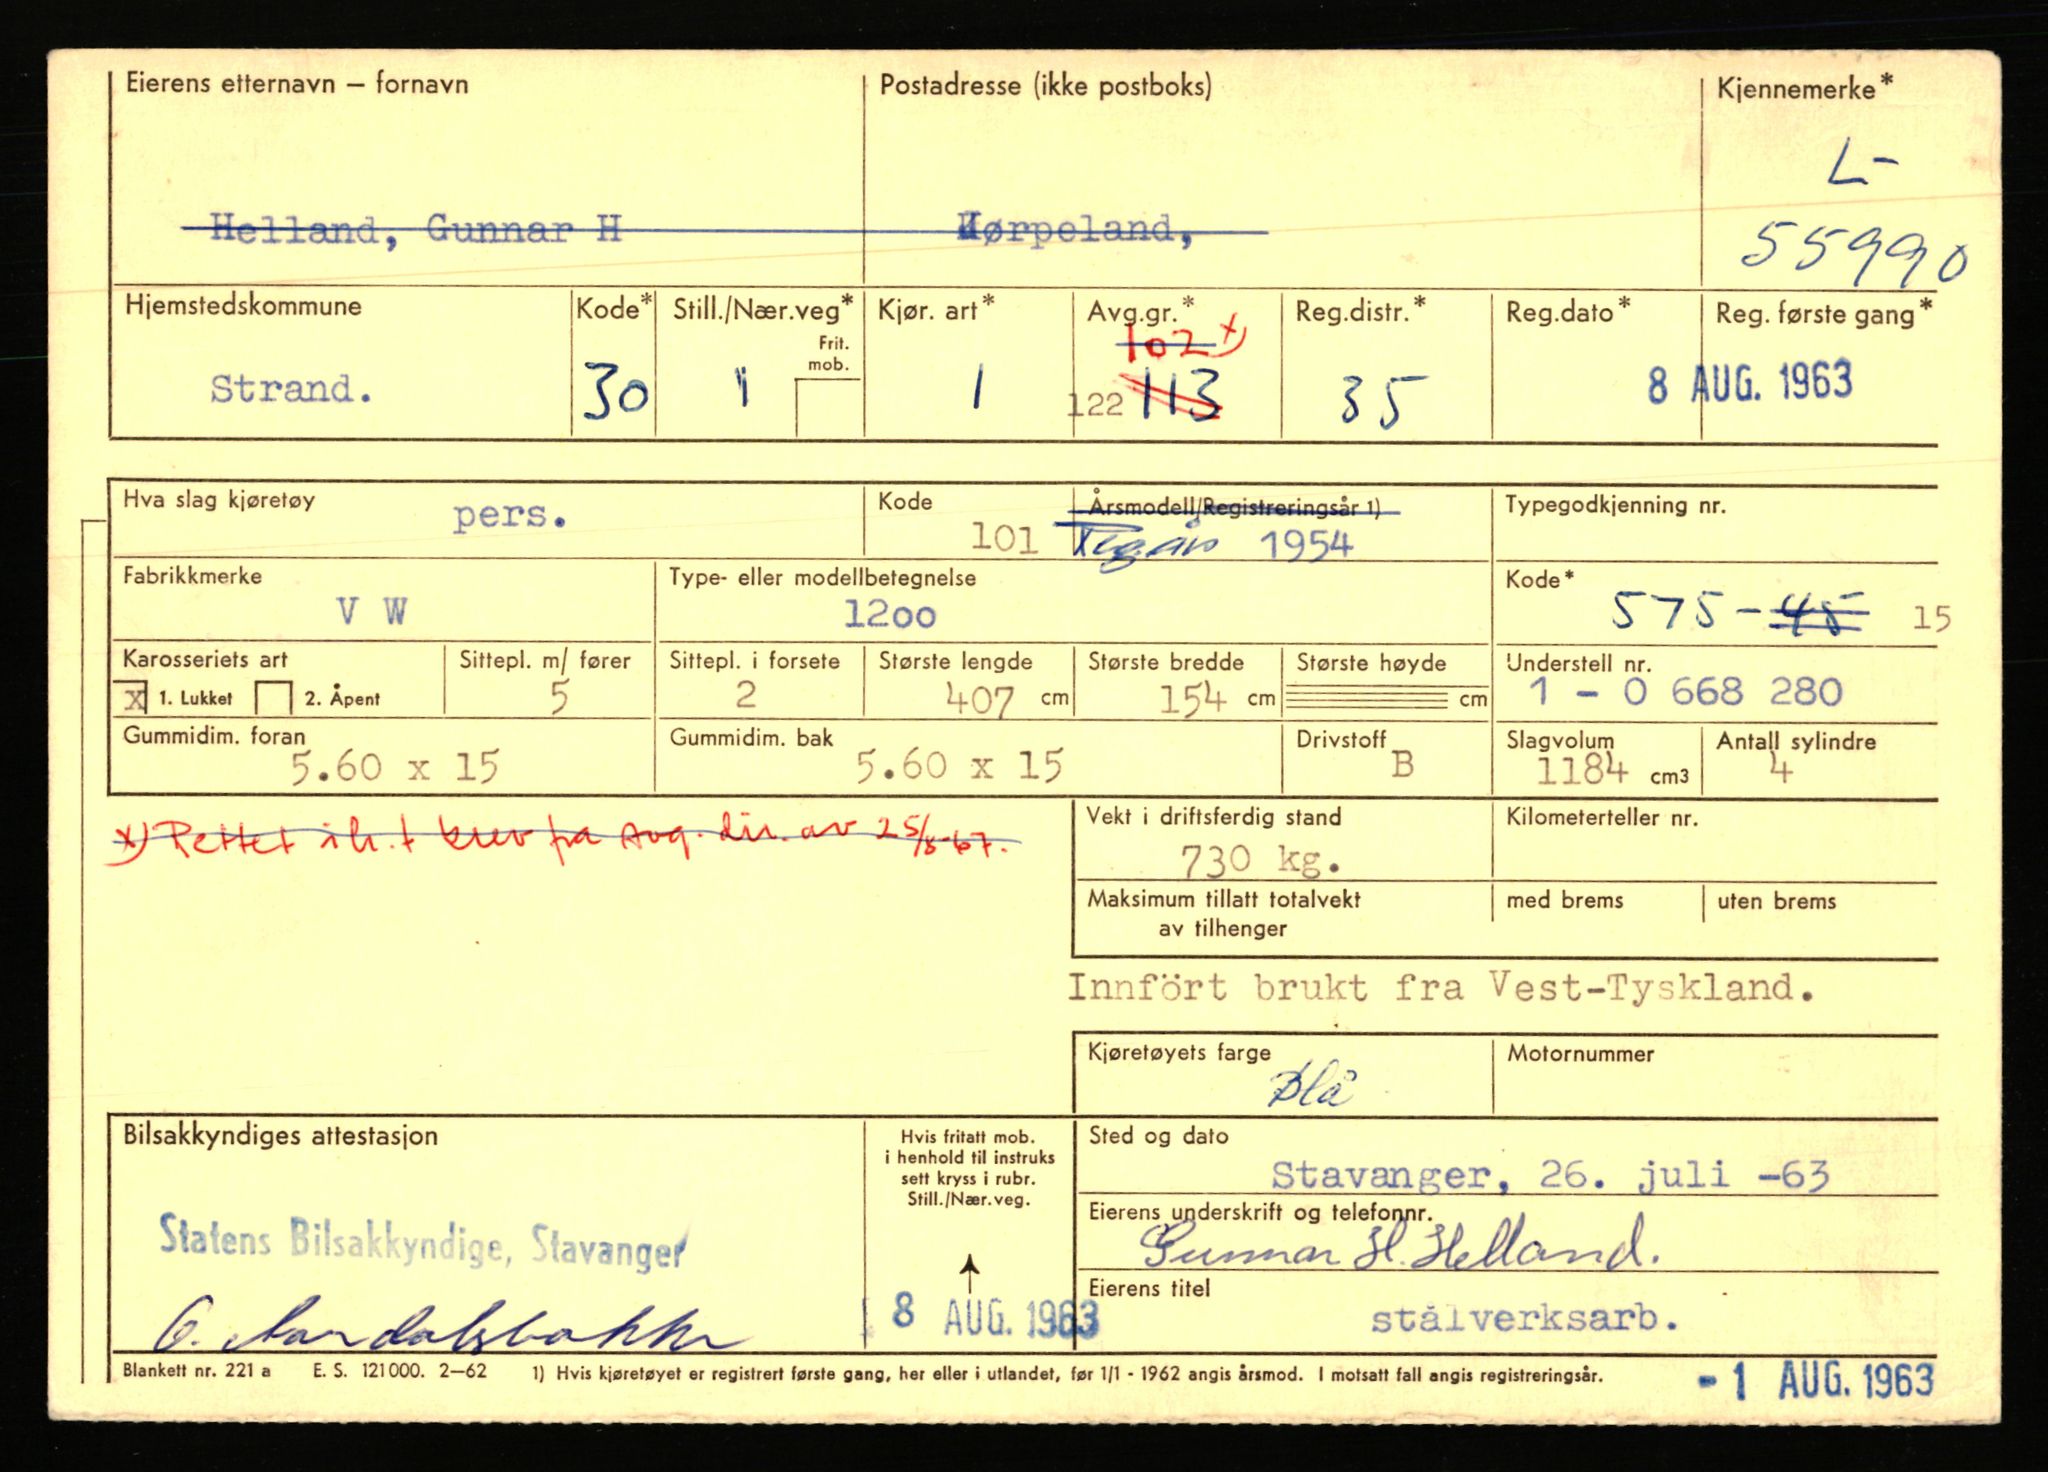Click the front seats value '2'
This screenshot has height=1472, width=2048.
[x=746, y=695]
